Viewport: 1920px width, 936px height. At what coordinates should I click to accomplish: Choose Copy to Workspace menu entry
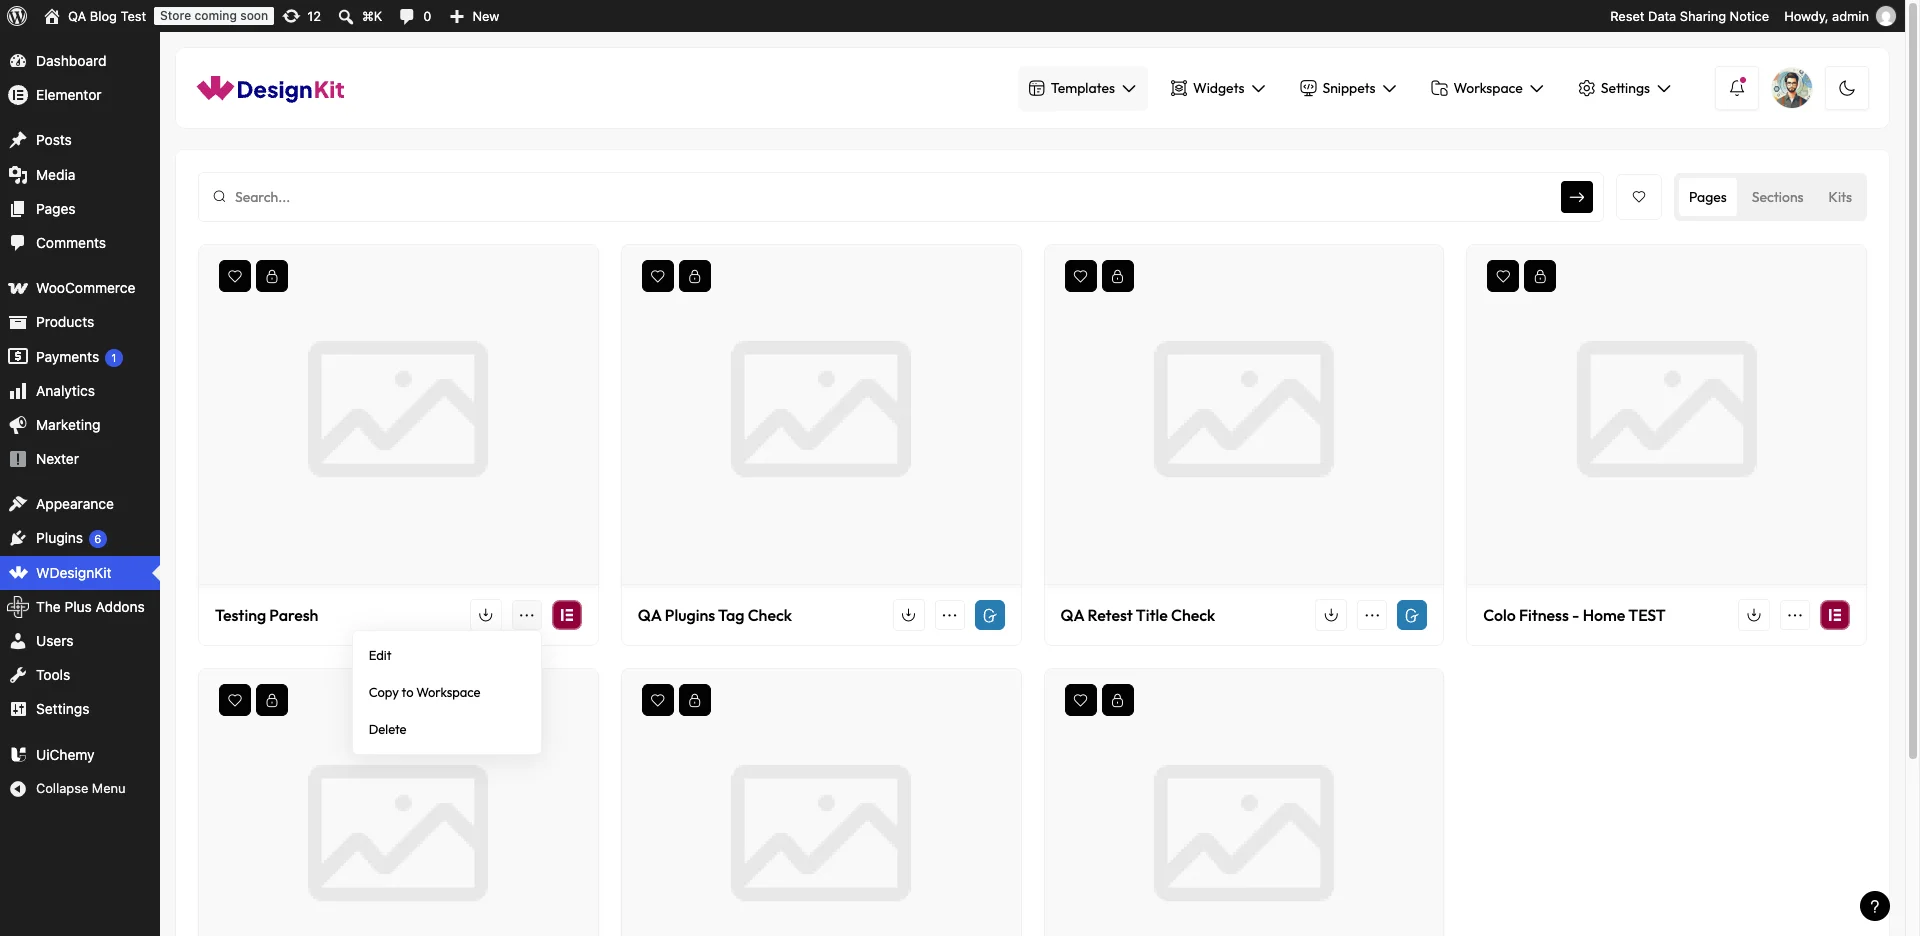tap(447, 692)
